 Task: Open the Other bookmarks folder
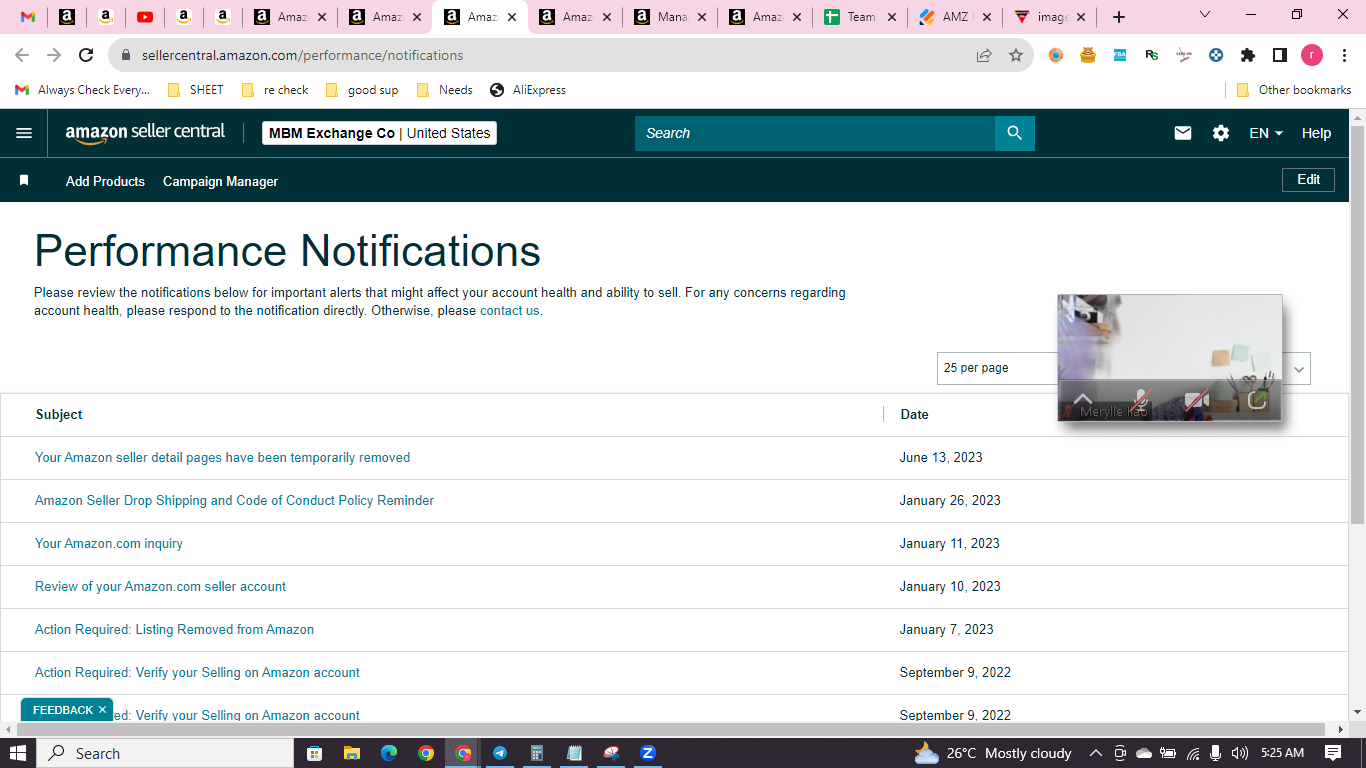[1294, 90]
